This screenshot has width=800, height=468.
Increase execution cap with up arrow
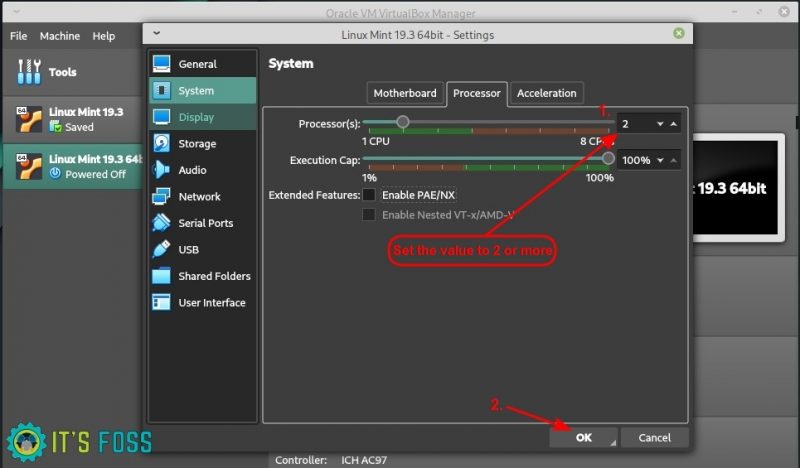[x=673, y=160]
